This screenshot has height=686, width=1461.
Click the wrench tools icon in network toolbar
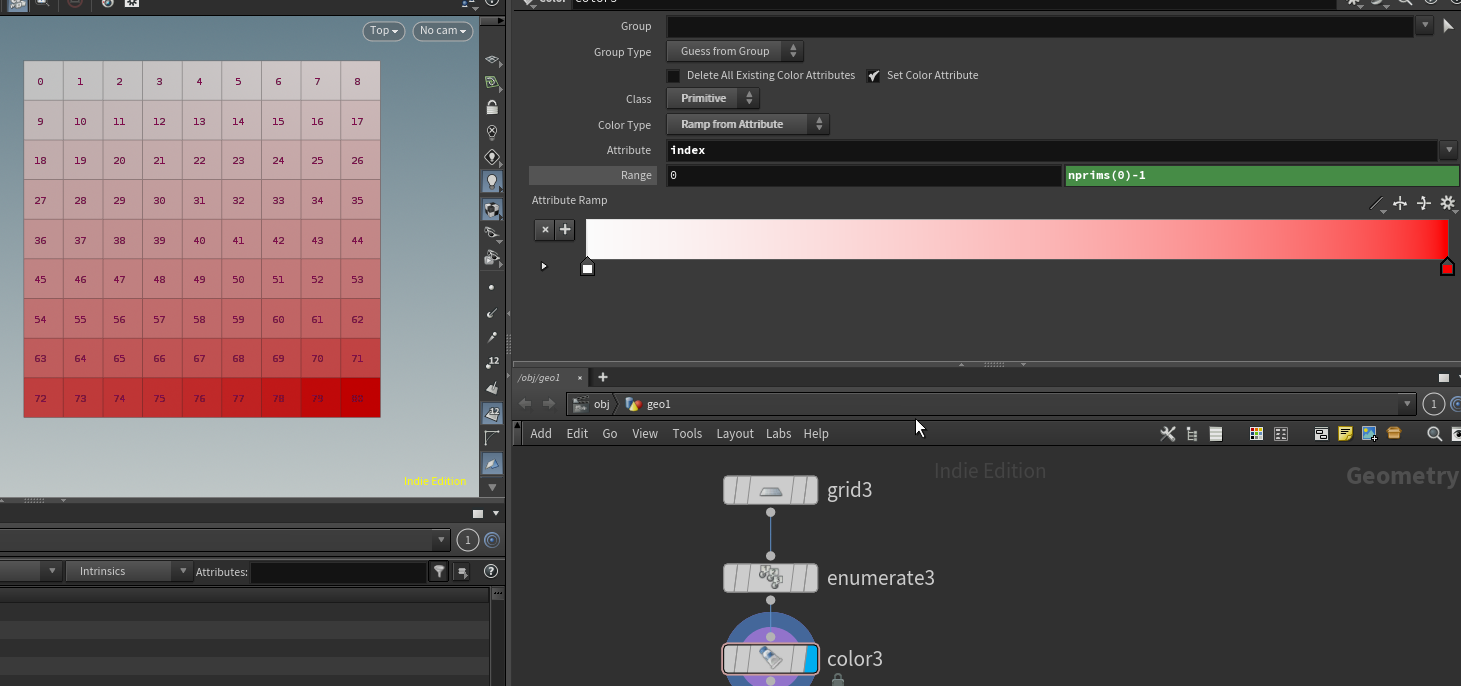pos(1167,434)
